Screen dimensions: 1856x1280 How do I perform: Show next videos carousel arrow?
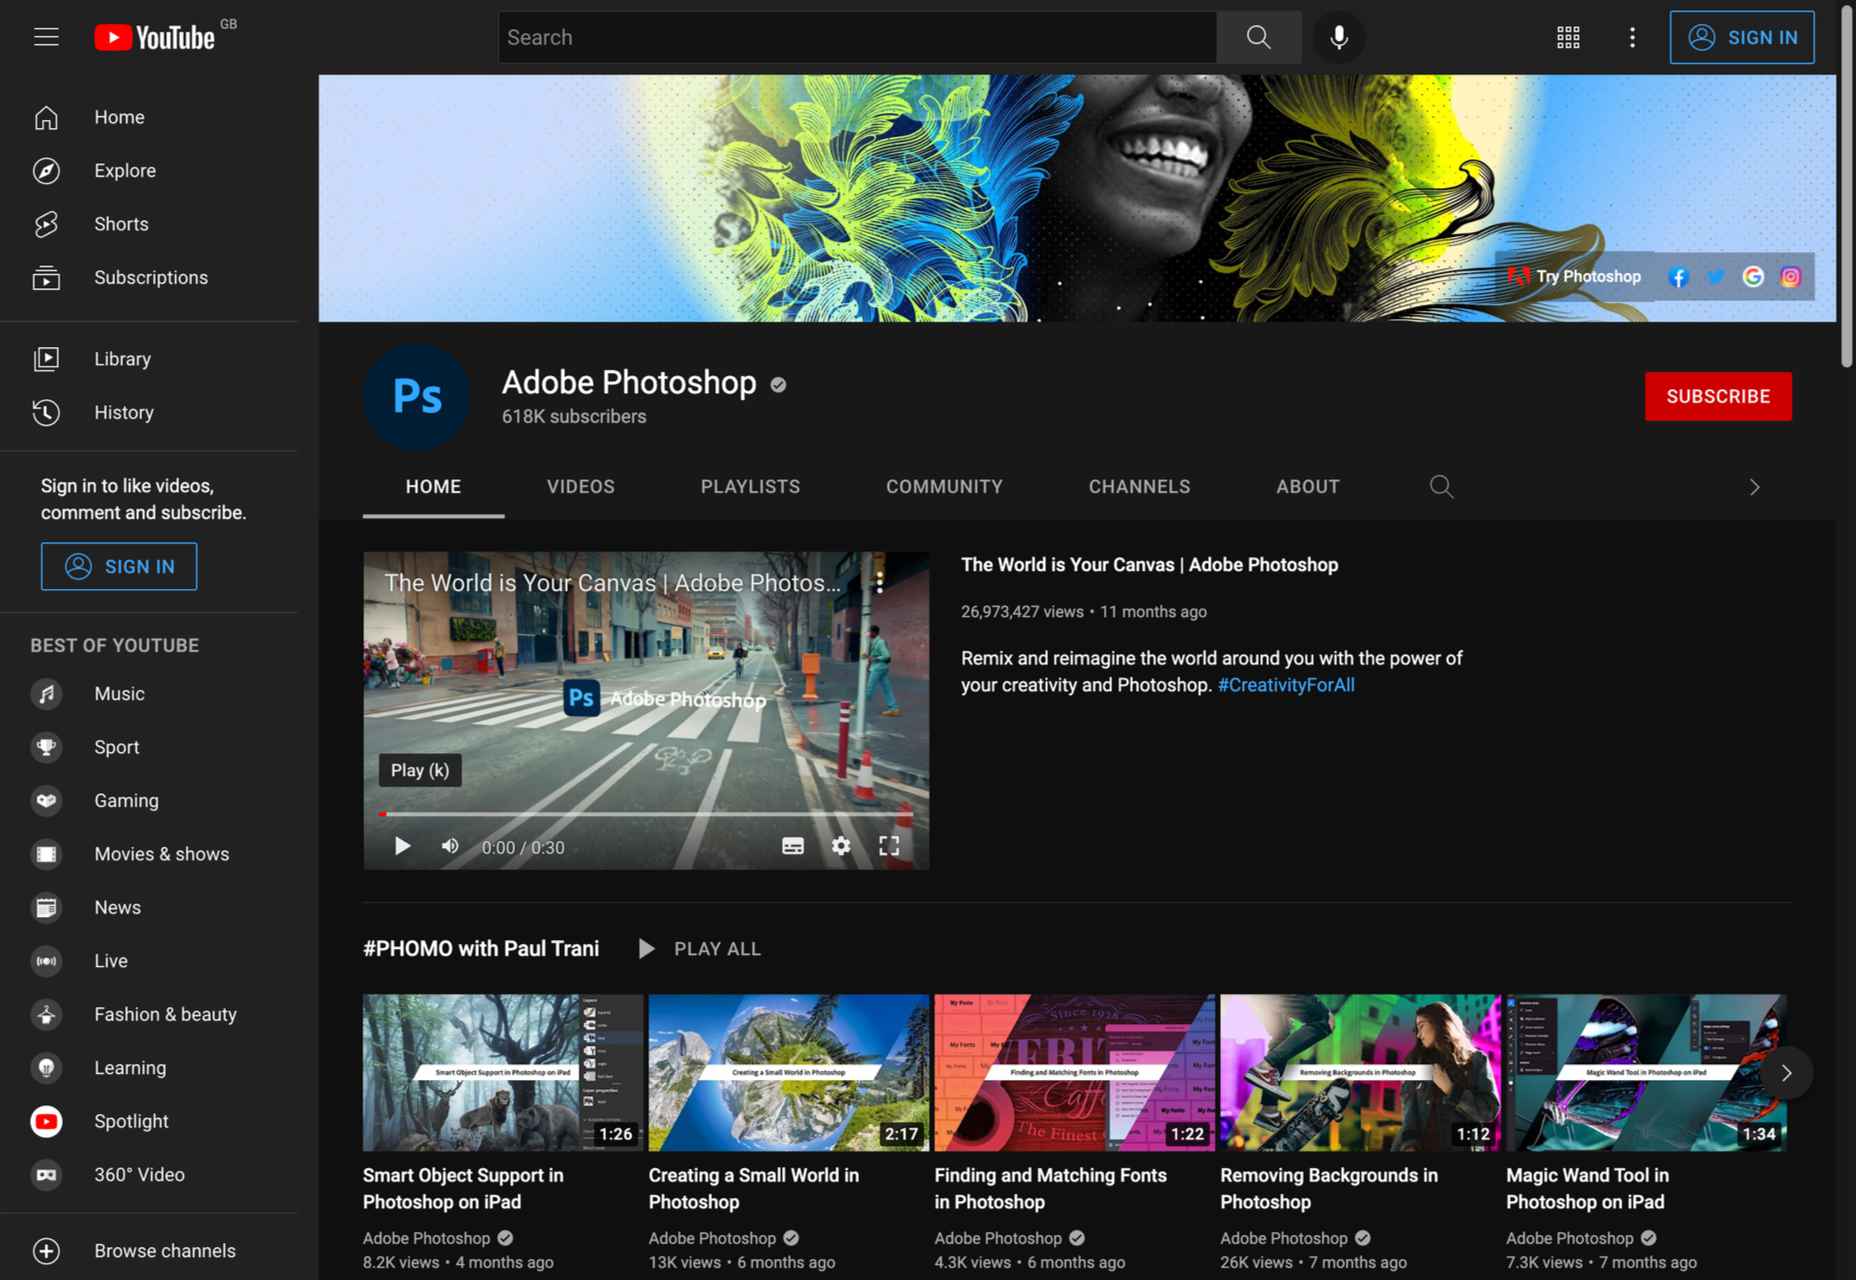click(x=1786, y=1073)
